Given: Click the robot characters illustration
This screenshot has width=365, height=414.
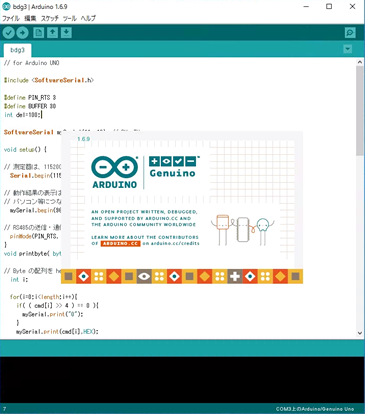Looking at the screenshot, I should [x=243, y=229].
